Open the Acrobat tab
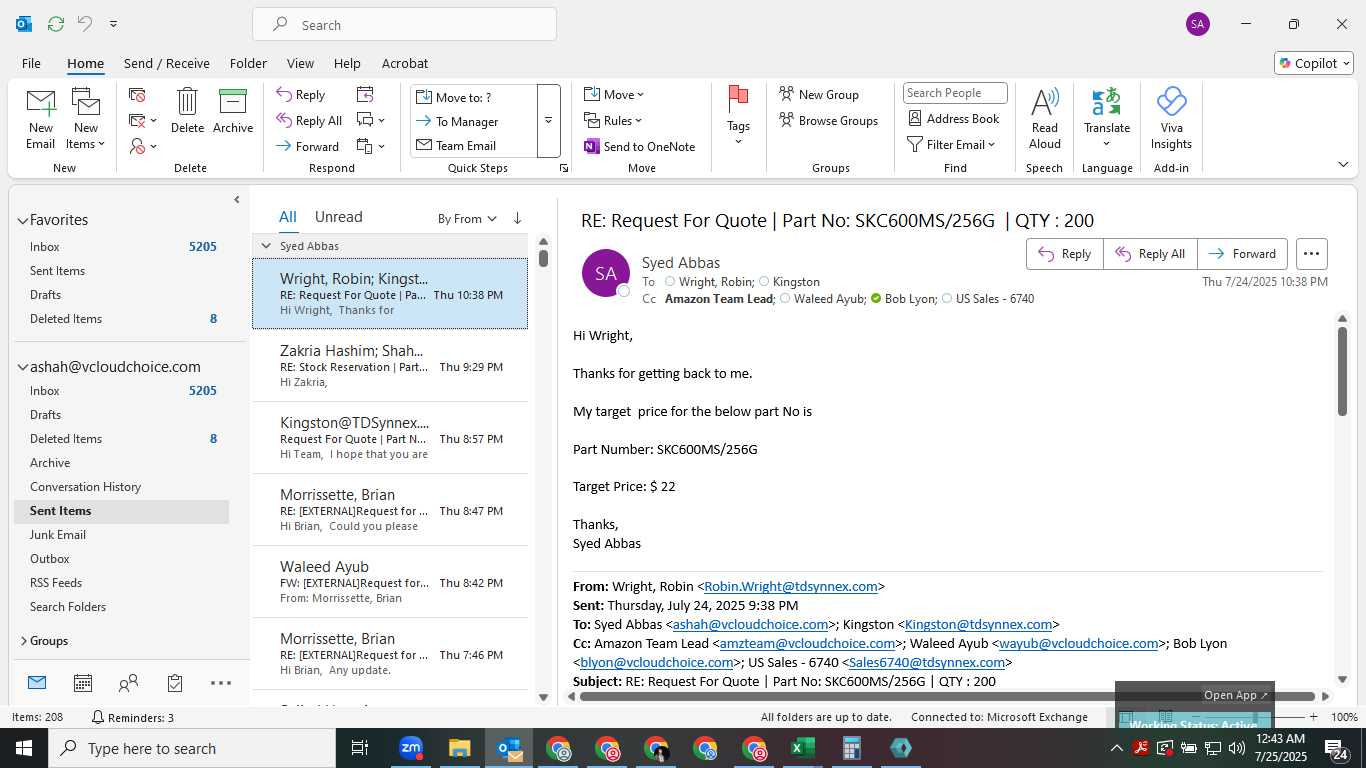The height and width of the screenshot is (768, 1366). [x=405, y=63]
